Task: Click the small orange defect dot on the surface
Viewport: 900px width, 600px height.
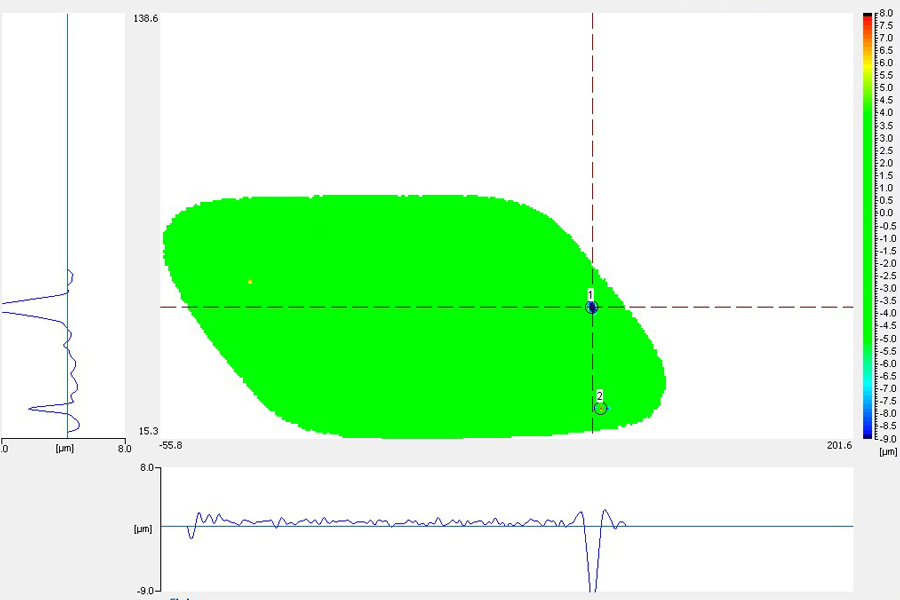Action: (x=250, y=282)
